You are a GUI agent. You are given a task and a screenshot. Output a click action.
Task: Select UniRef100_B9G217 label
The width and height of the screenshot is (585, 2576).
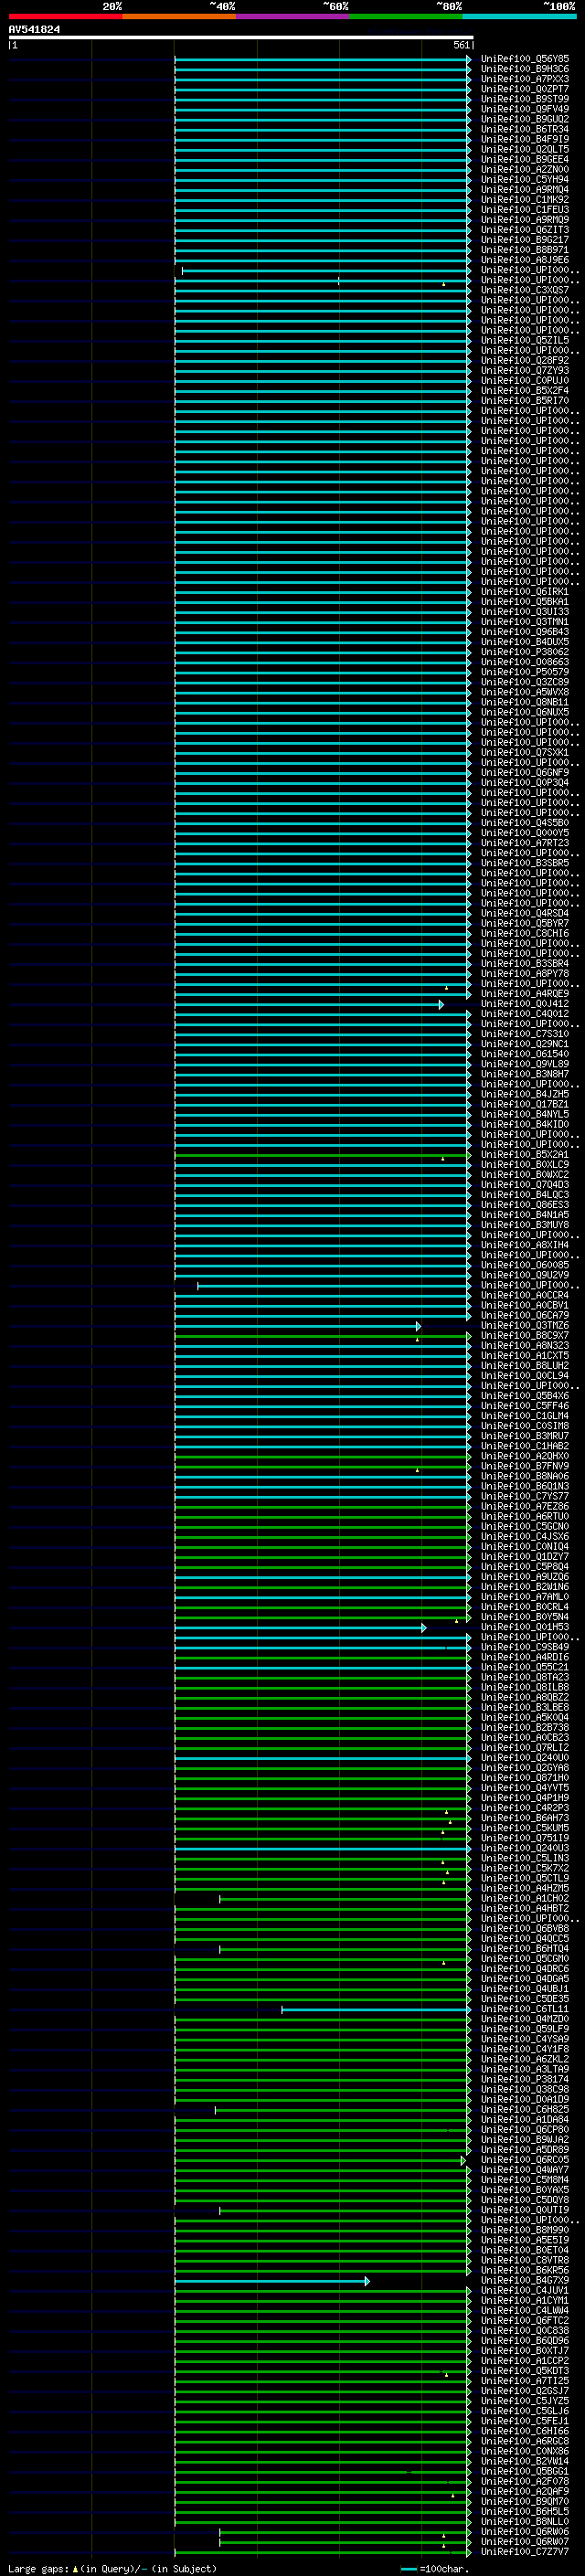[525, 239]
